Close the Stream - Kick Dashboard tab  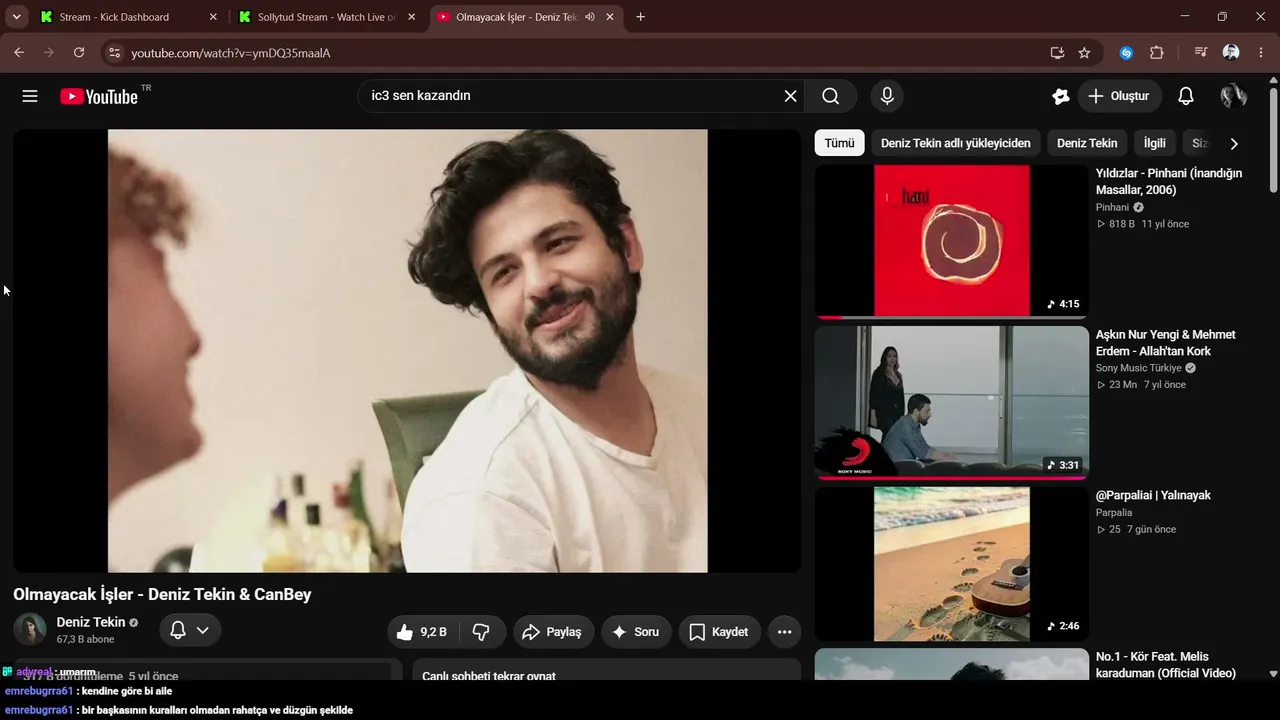[x=213, y=17]
